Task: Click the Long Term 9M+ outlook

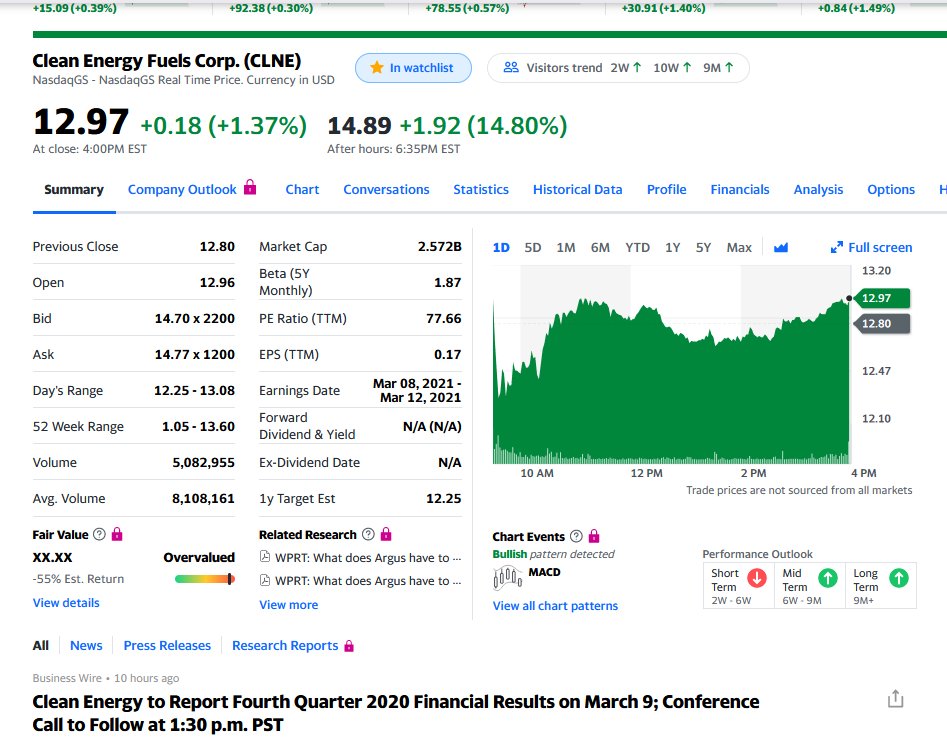Action: (881, 585)
